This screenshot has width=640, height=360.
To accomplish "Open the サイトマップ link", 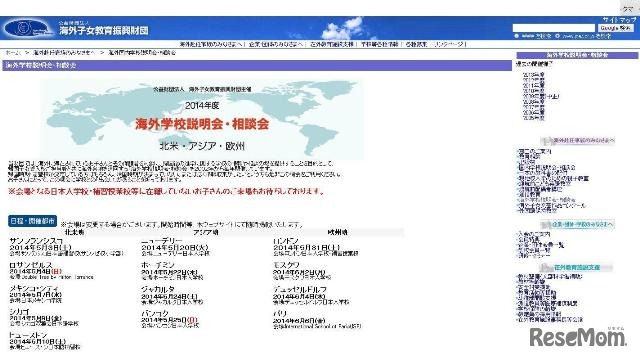I will point(619,19).
